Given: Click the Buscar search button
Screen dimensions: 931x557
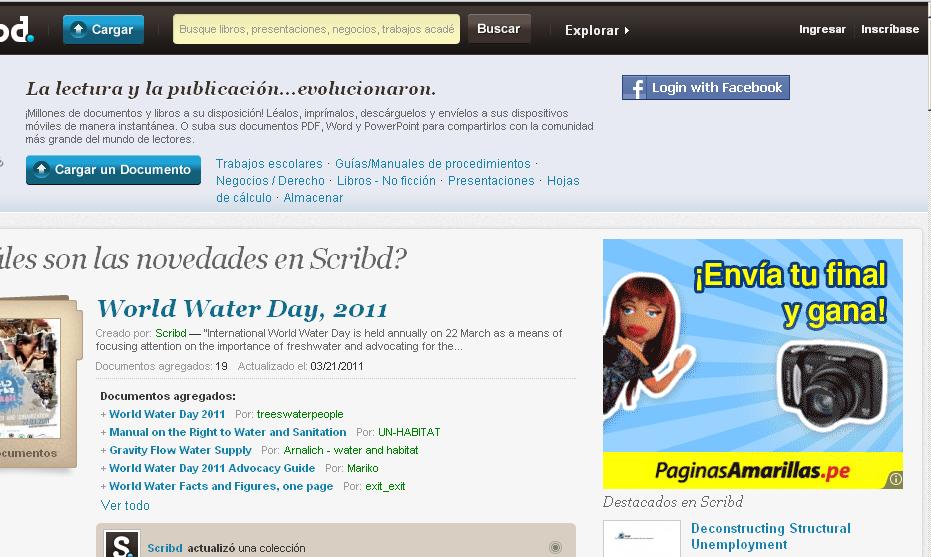Looking at the screenshot, I should coord(499,29).
